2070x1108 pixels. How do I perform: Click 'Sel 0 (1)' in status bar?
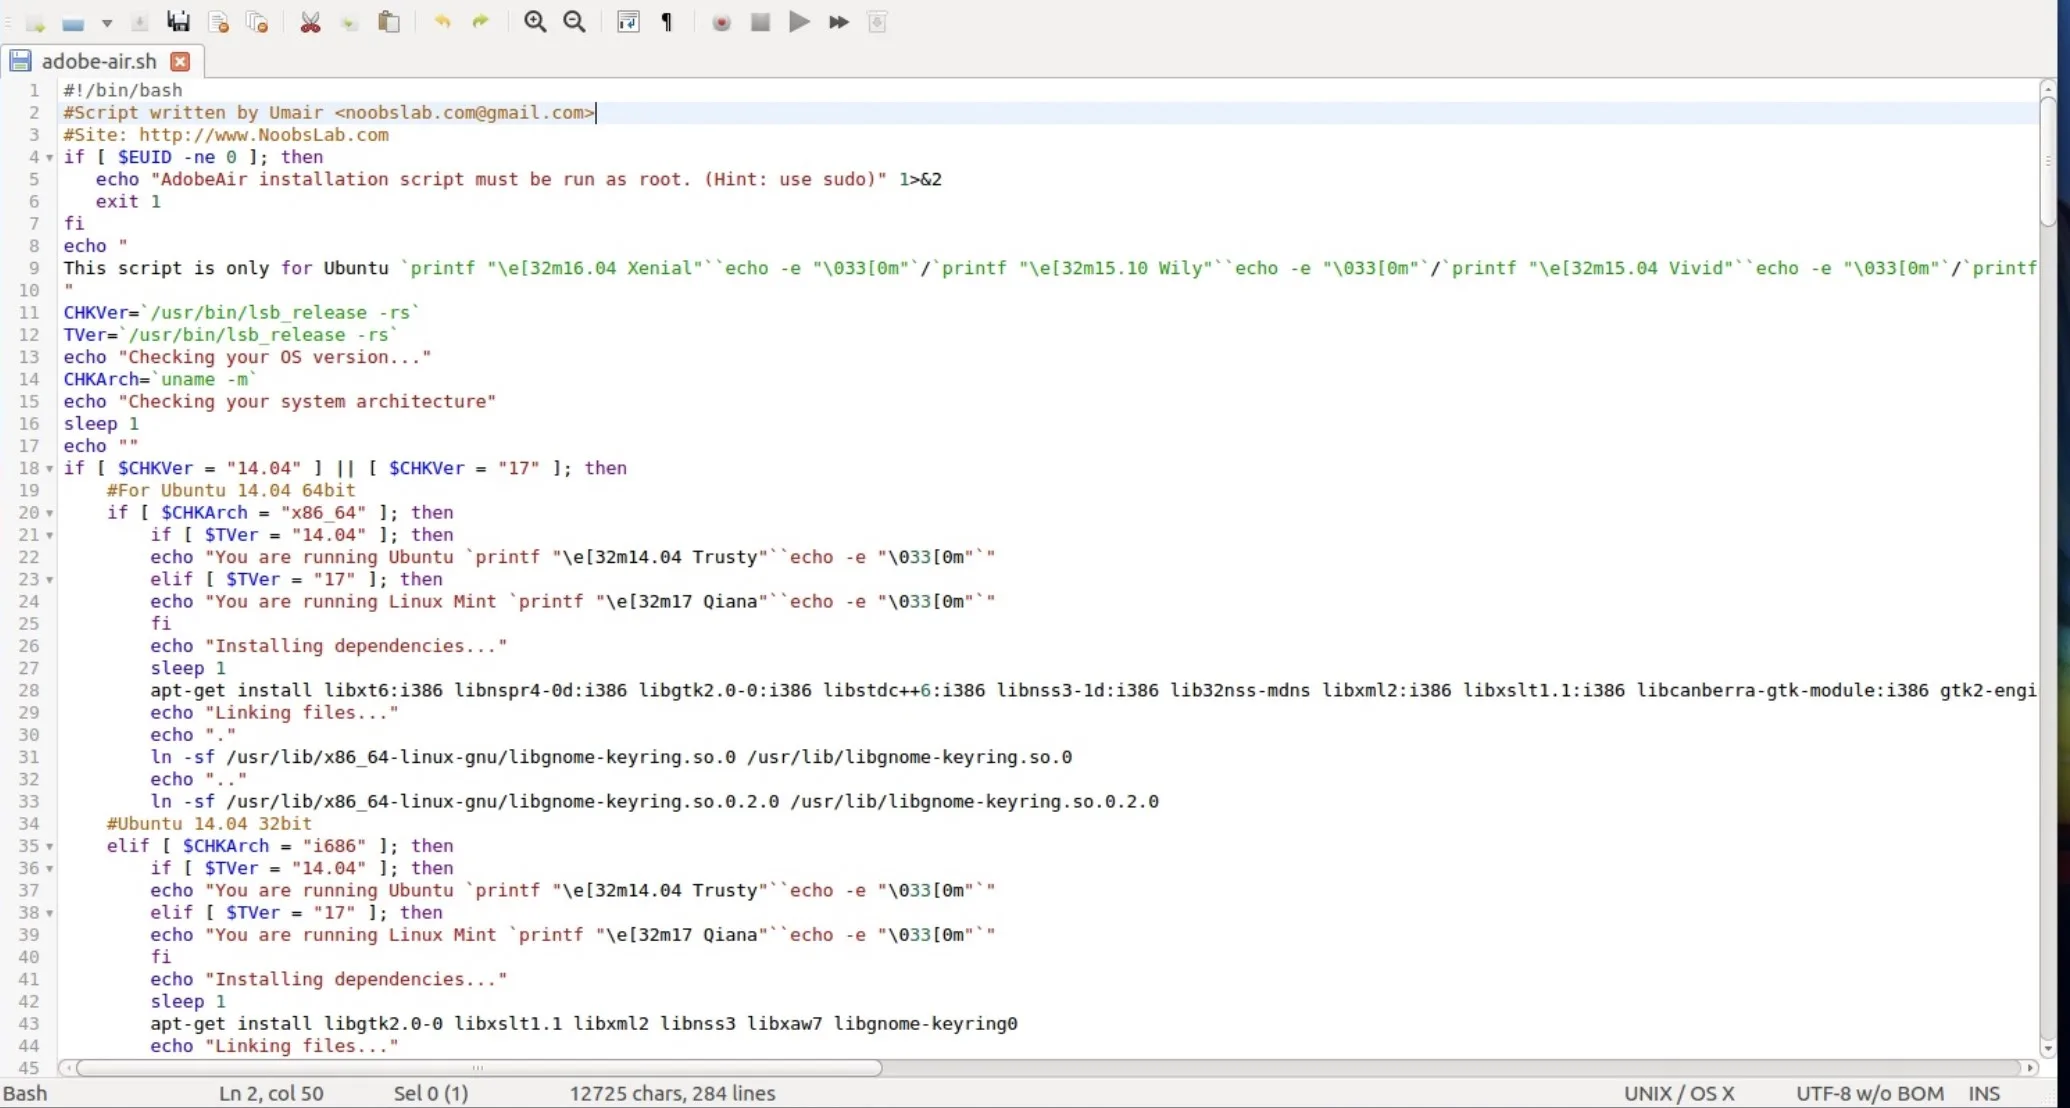click(431, 1093)
